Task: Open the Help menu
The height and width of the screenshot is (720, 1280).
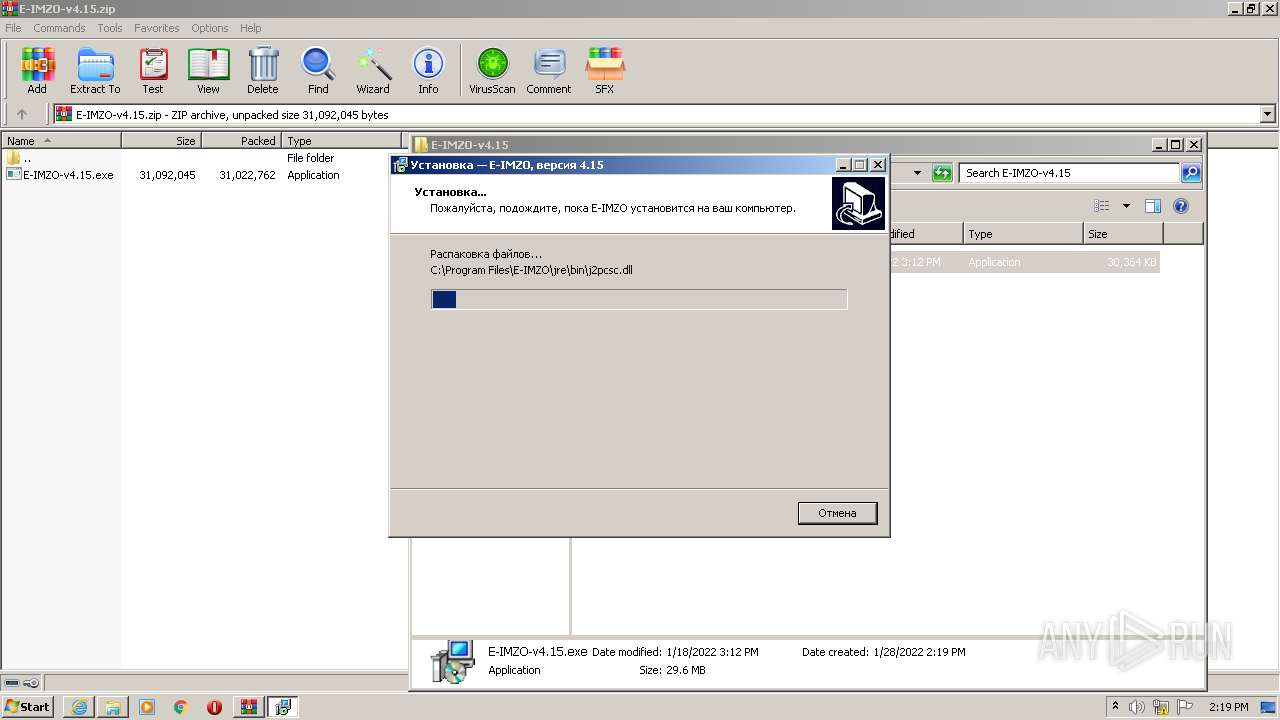Action: [251, 28]
